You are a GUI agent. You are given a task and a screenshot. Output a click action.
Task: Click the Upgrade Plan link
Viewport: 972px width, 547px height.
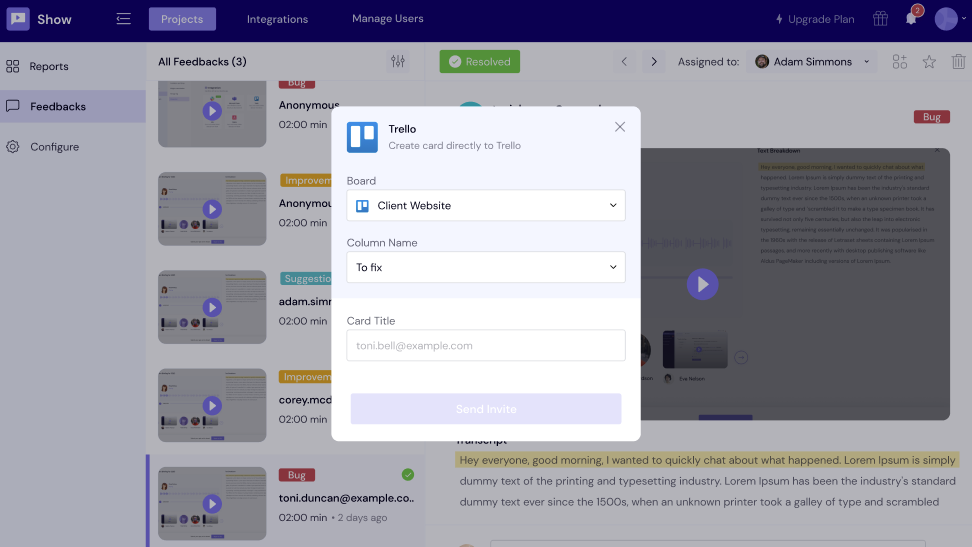click(x=815, y=19)
